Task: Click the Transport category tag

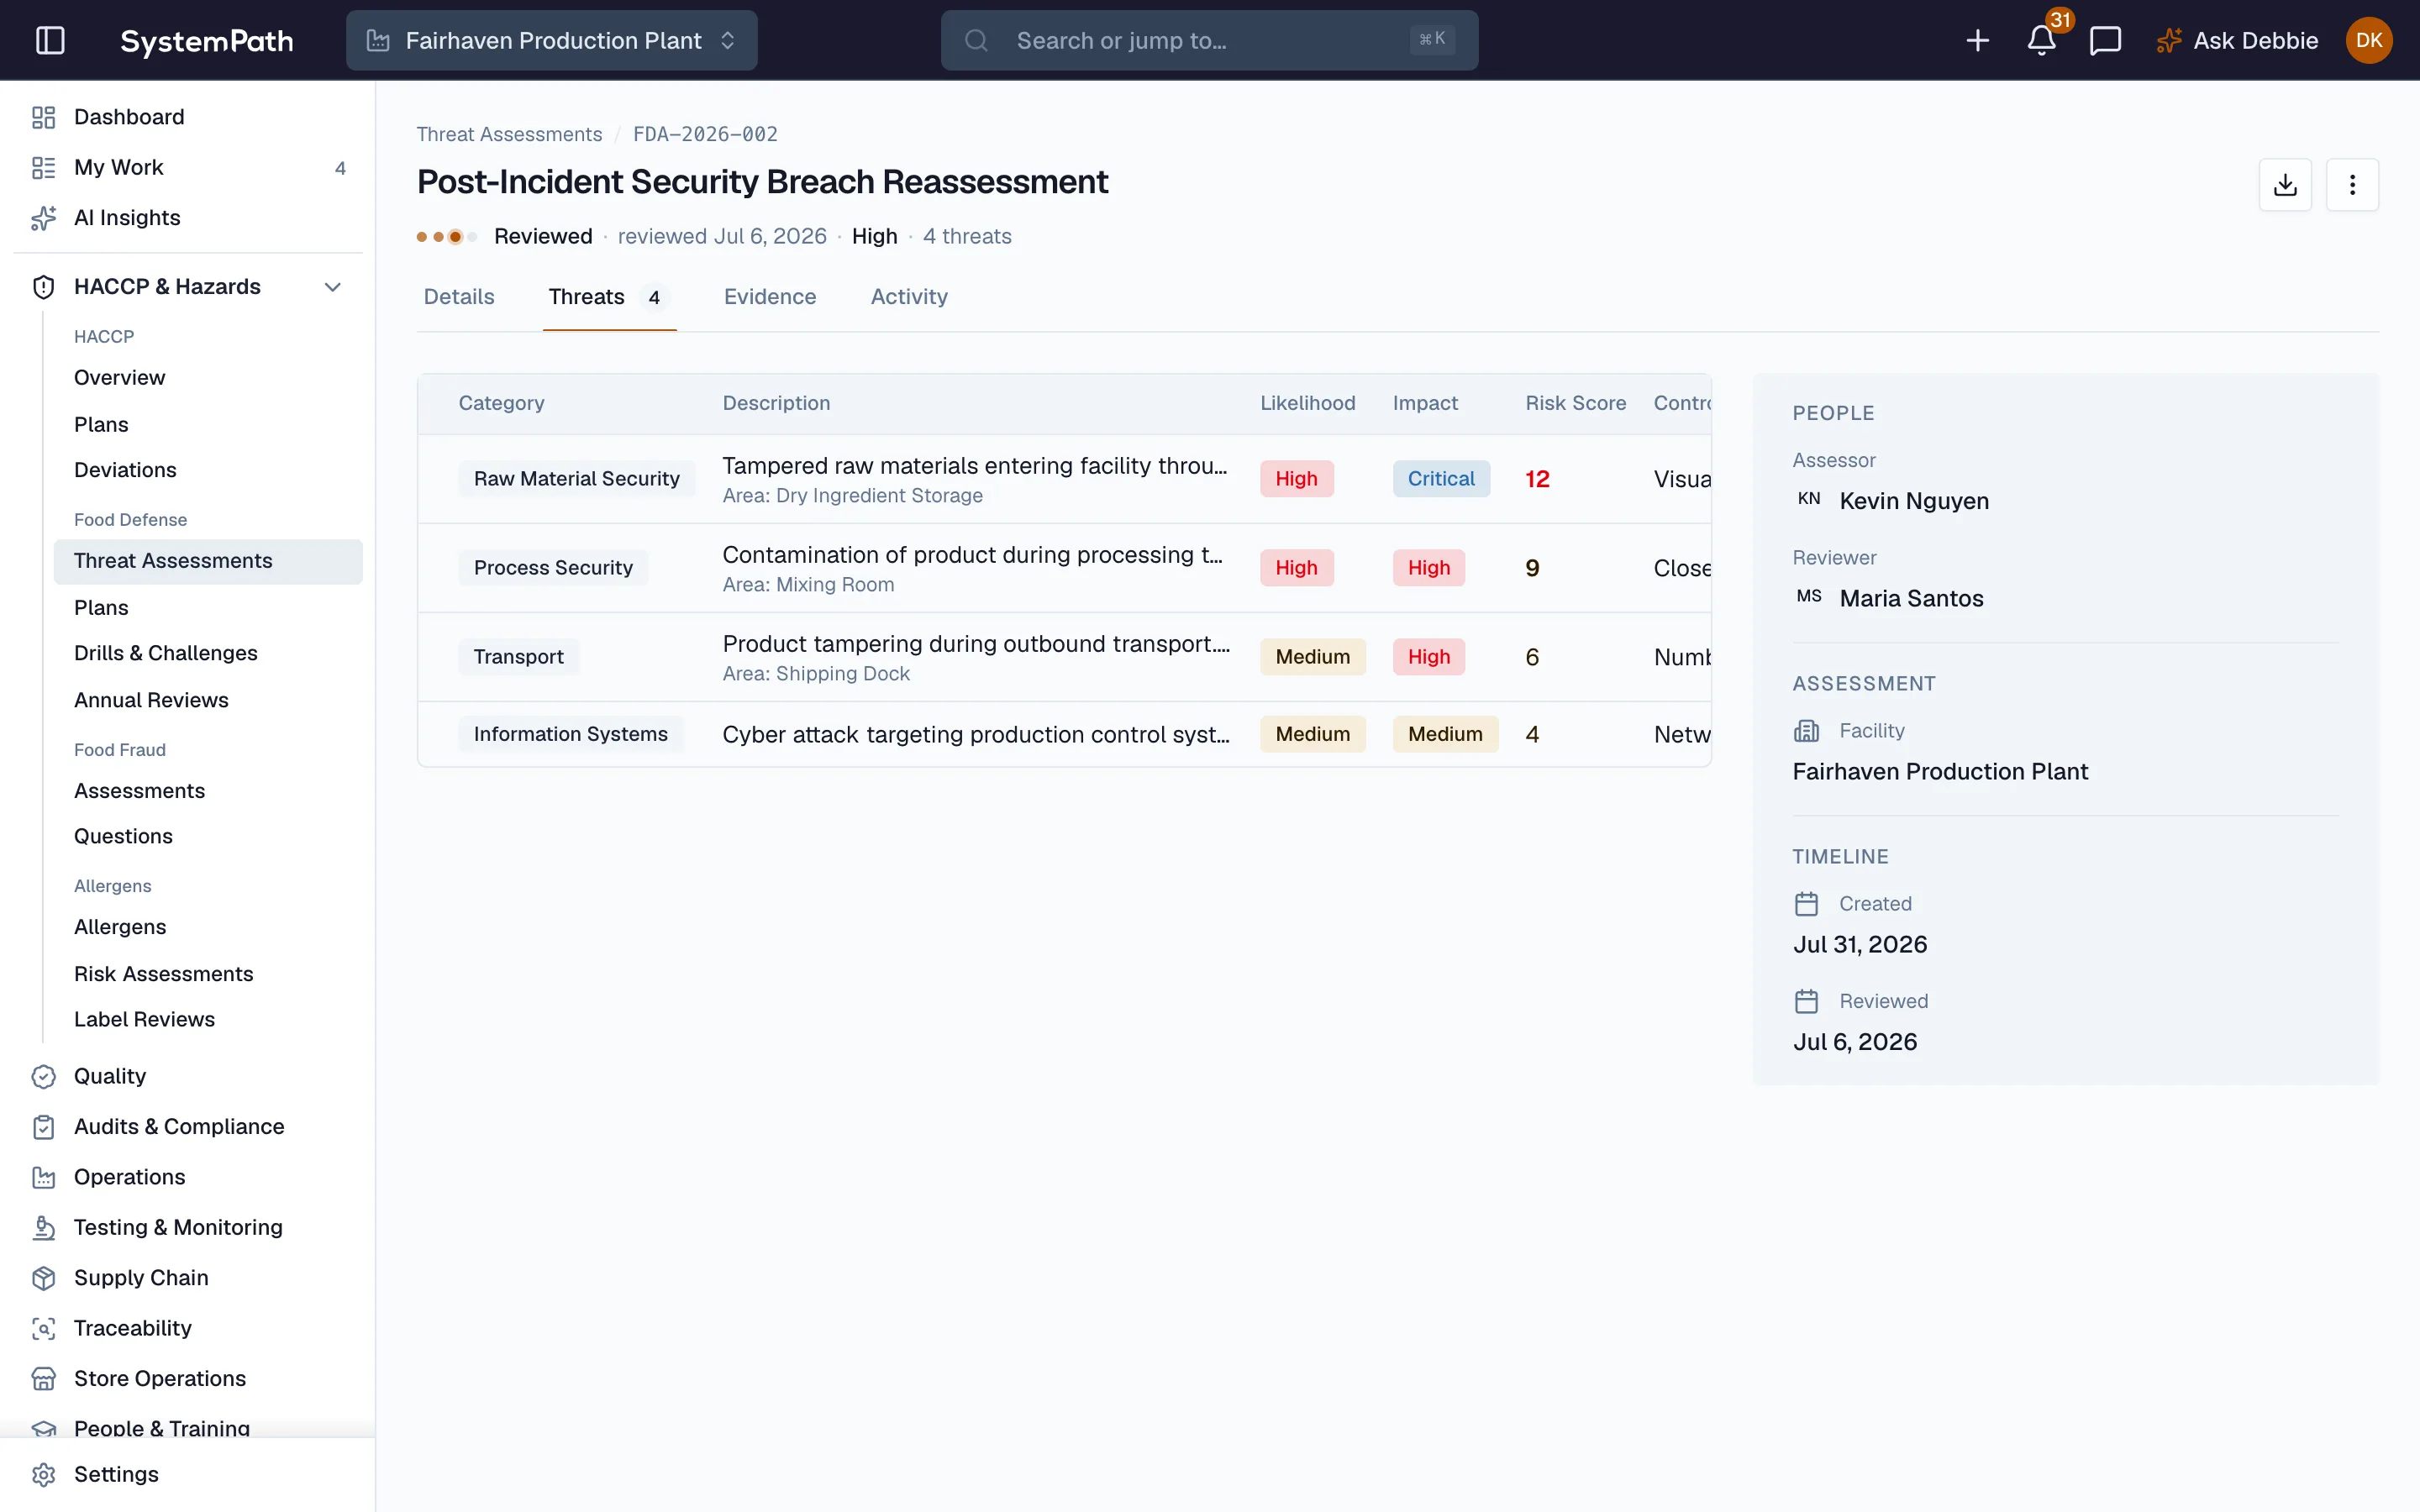Action: (518, 657)
